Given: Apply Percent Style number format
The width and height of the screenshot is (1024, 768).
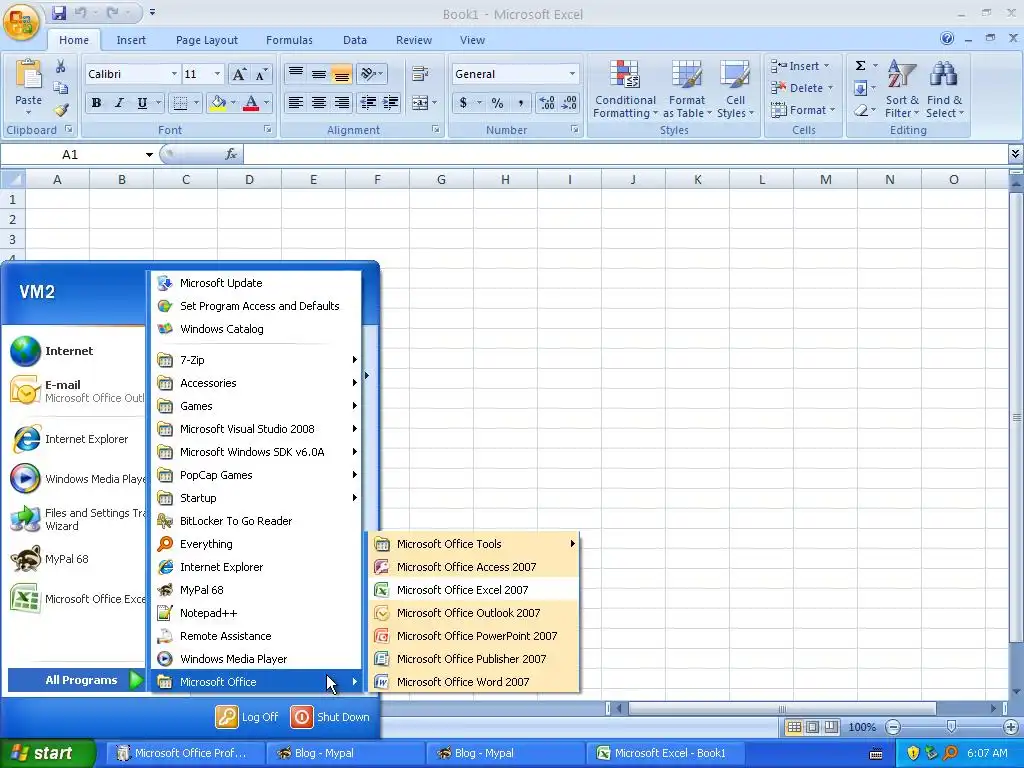Looking at the screenshot, I should pos(498,103).
